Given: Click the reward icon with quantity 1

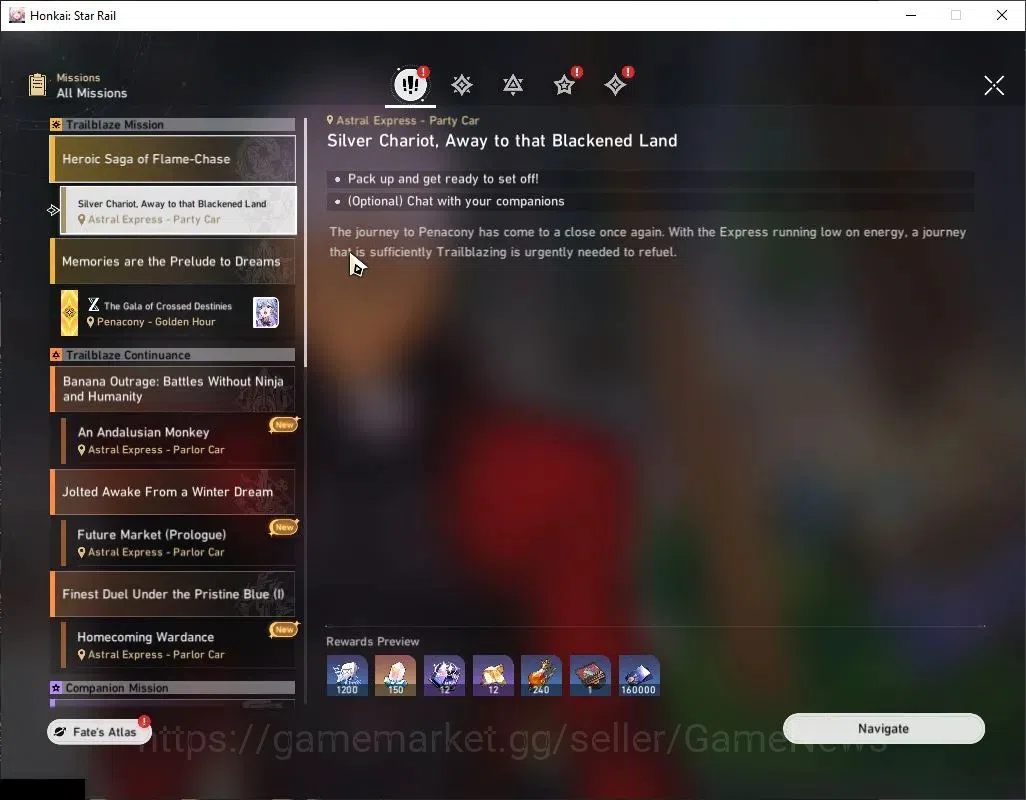Looking at the screenshot, I should (590, 676).
